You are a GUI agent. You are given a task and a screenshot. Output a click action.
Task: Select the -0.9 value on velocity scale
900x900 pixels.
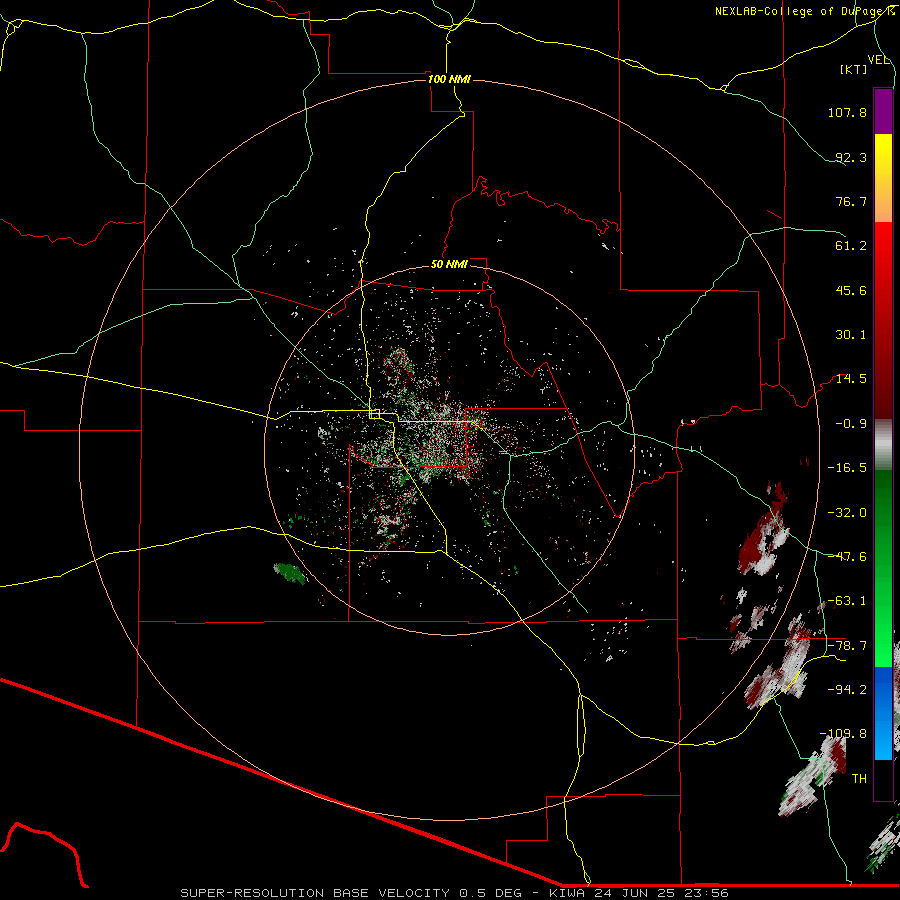851,424
